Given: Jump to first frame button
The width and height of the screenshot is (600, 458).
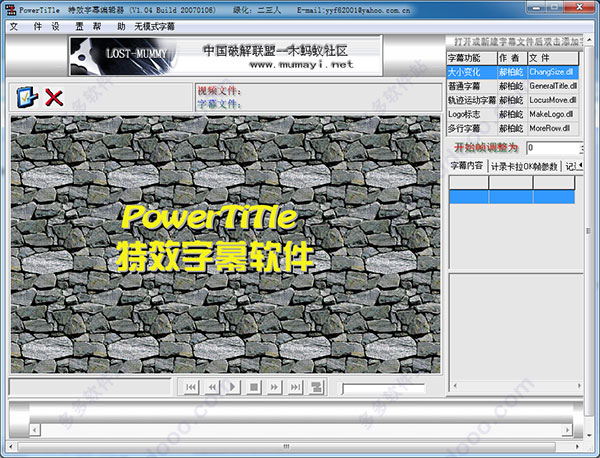Looking at the screenshot, I should tap(191, 387).
